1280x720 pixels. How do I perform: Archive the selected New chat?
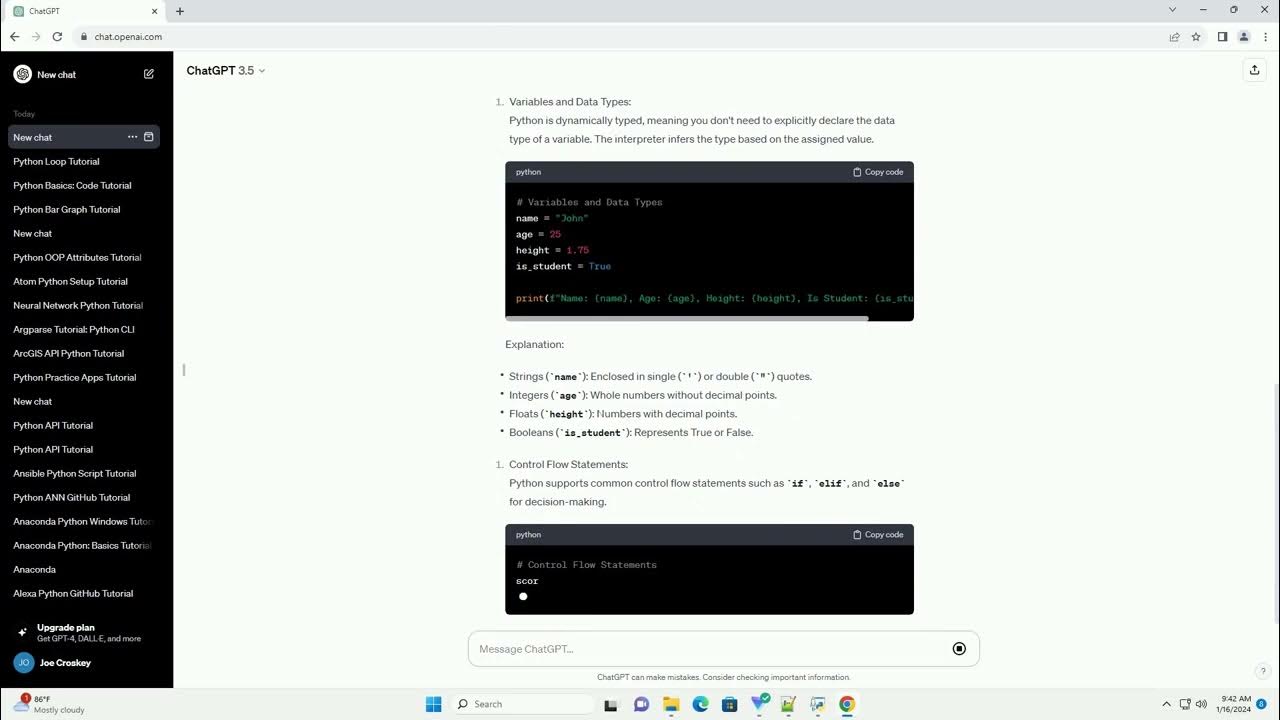click(149, 137)
